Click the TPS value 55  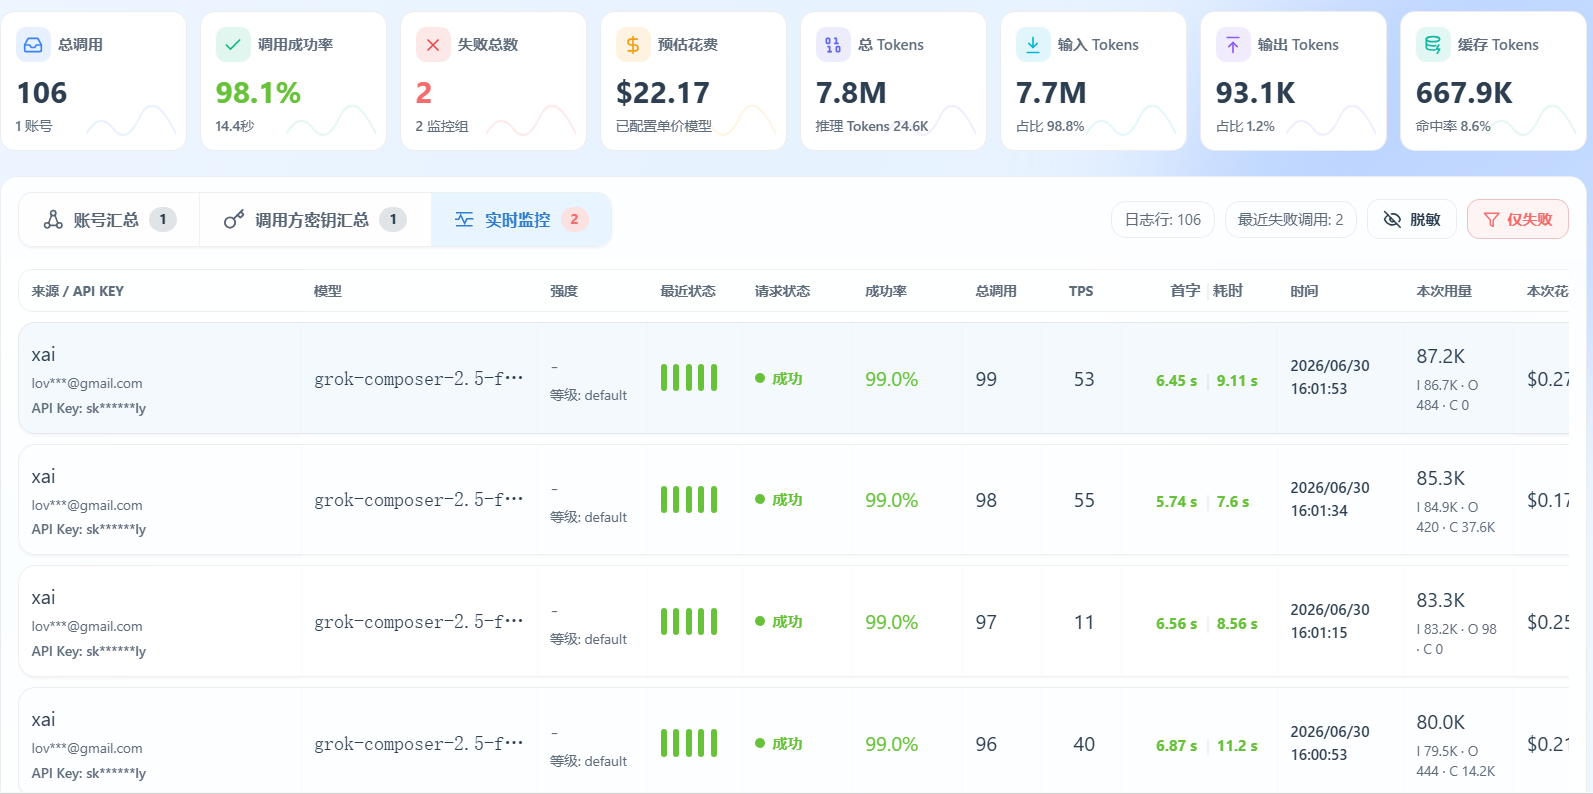1084,500
